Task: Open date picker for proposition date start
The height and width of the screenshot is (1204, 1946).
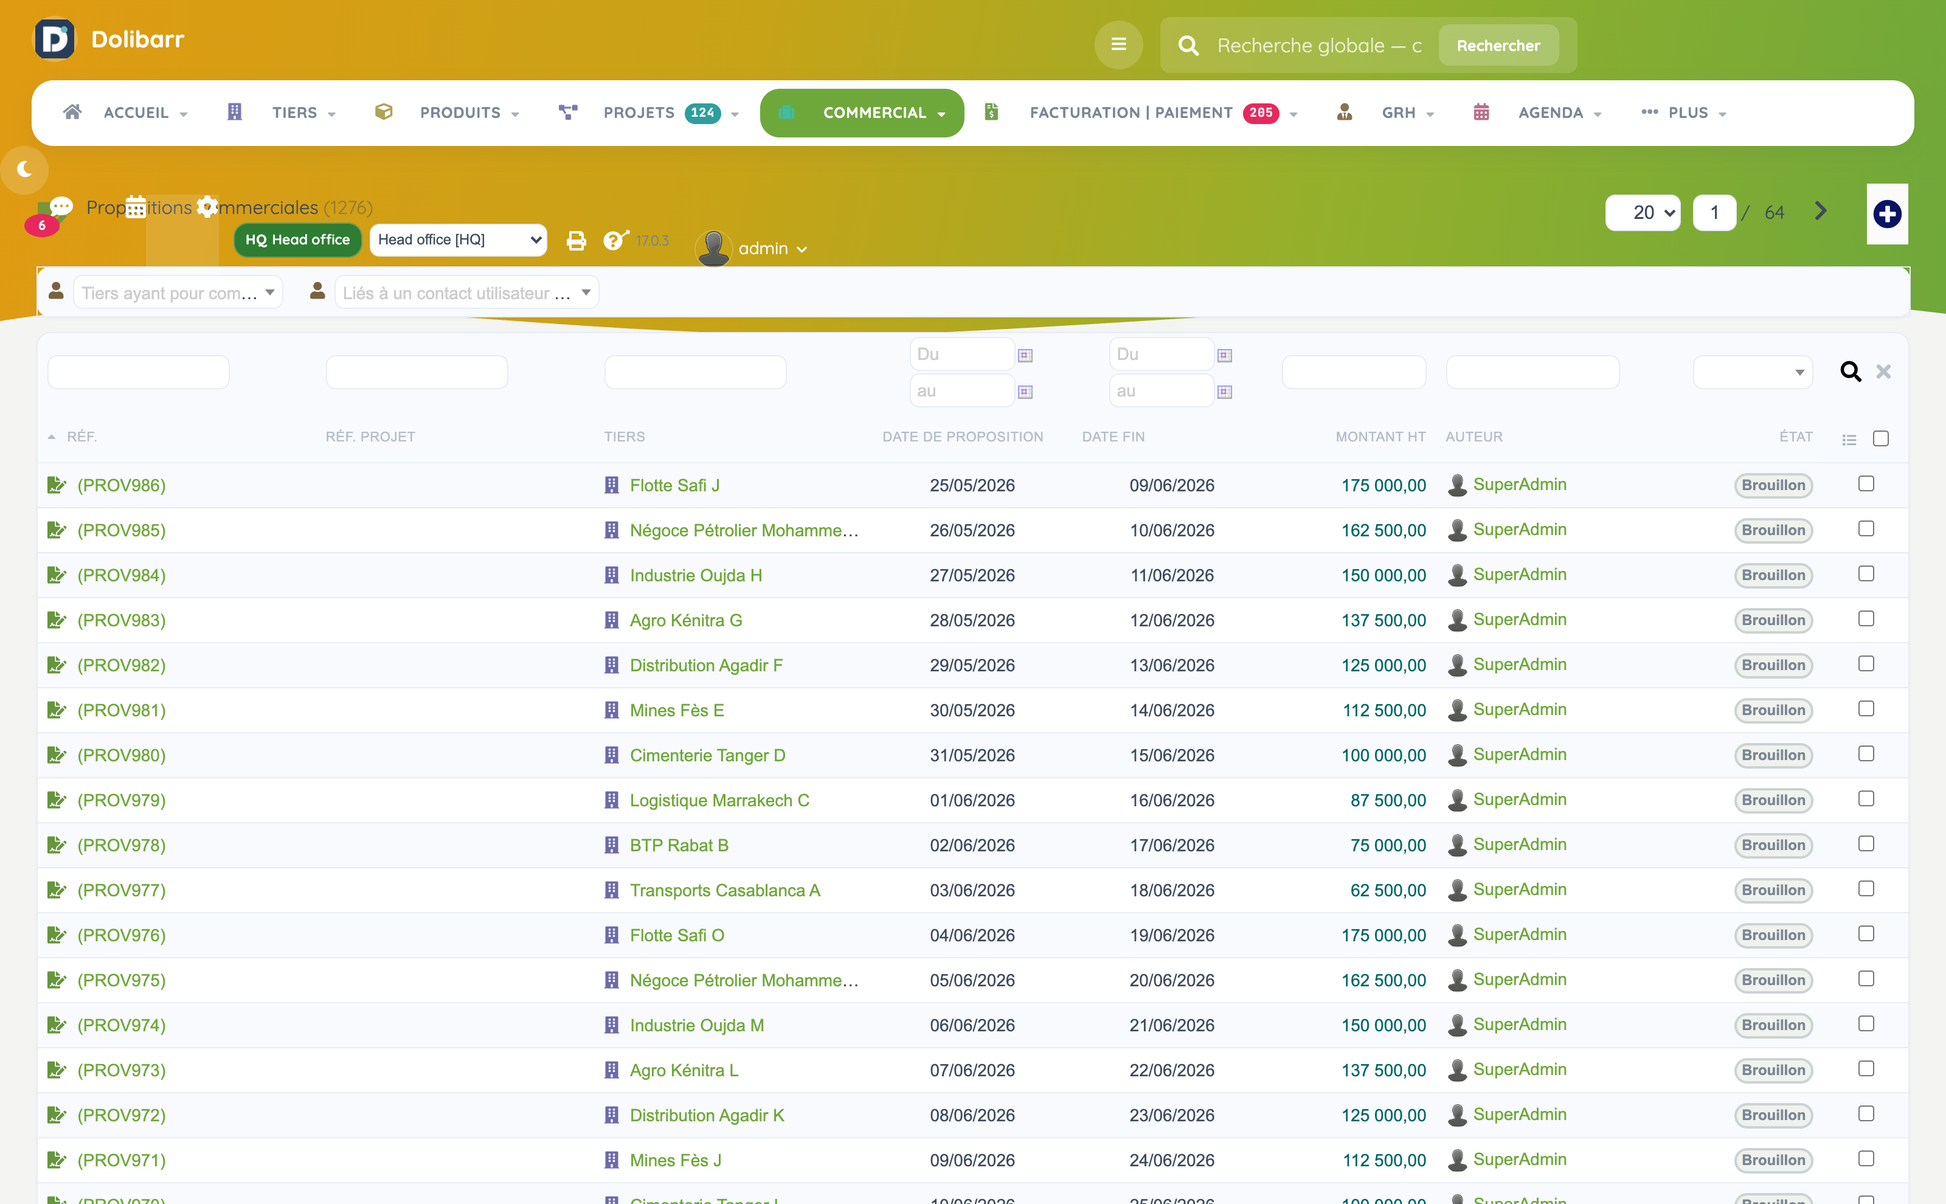Action: click(1025, 355)
